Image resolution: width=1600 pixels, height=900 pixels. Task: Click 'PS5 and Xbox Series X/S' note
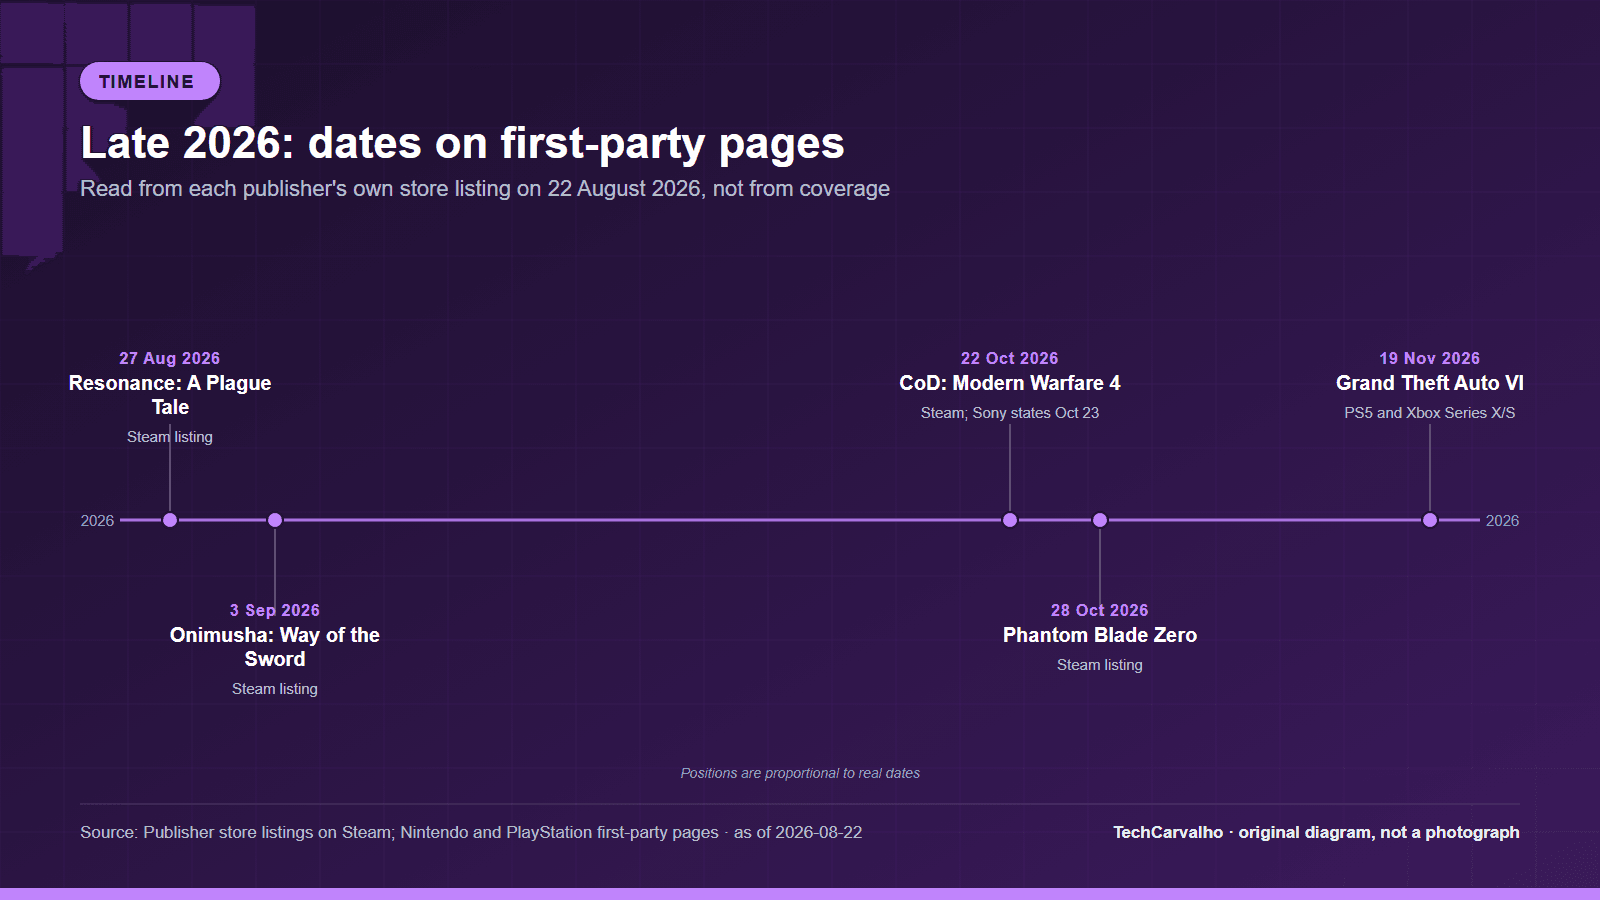coord(1430,413)
